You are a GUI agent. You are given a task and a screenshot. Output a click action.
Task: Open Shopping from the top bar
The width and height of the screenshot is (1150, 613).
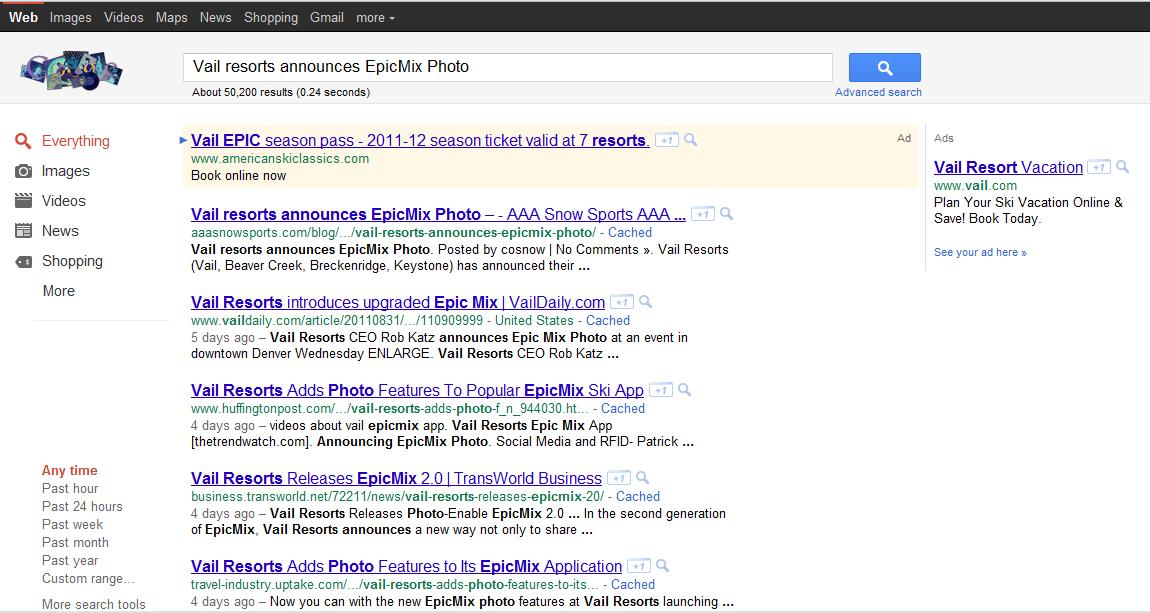coord(271,18)
